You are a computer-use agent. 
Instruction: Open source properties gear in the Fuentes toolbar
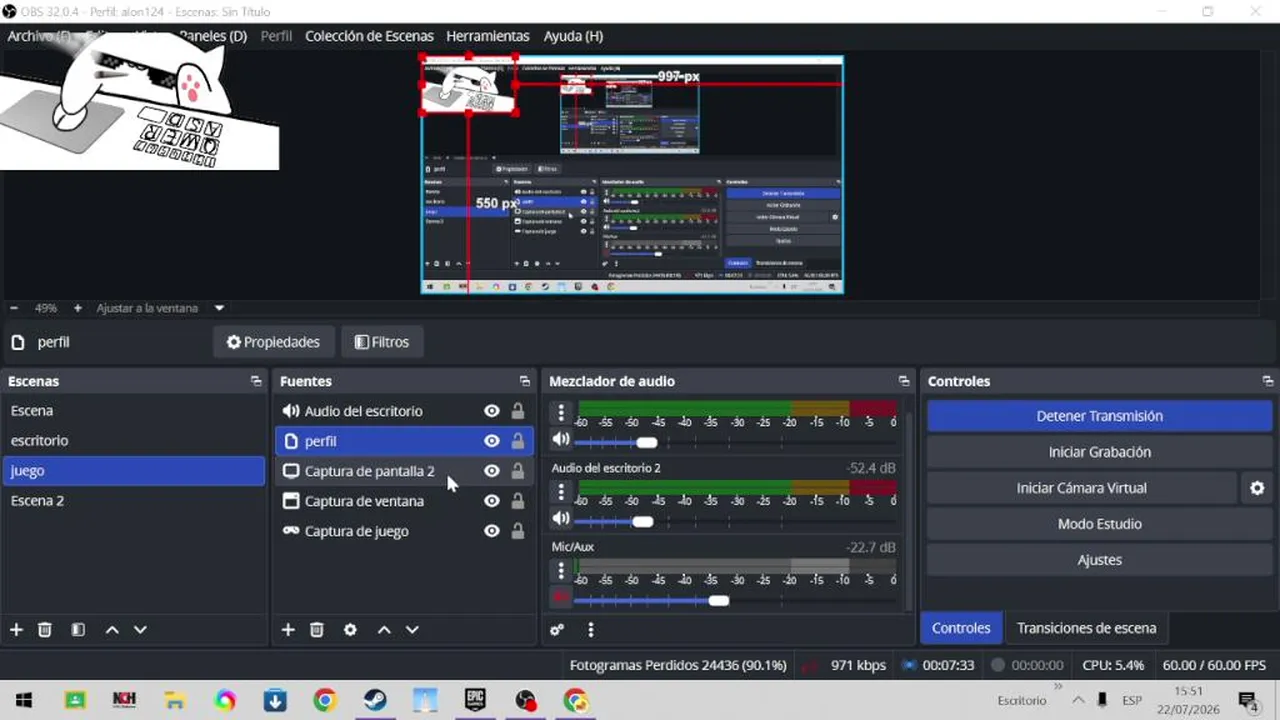[350, 630]
